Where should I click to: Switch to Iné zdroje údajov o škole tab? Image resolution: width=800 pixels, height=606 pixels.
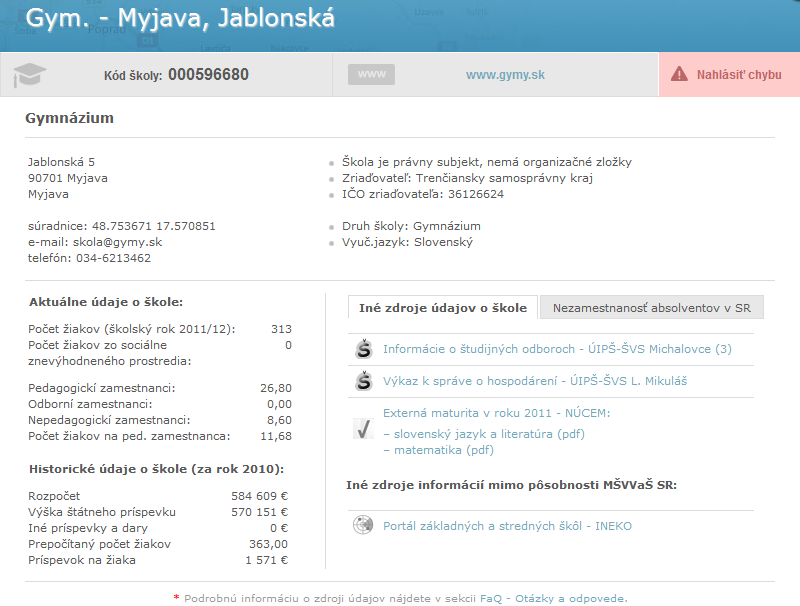[443, 308]
